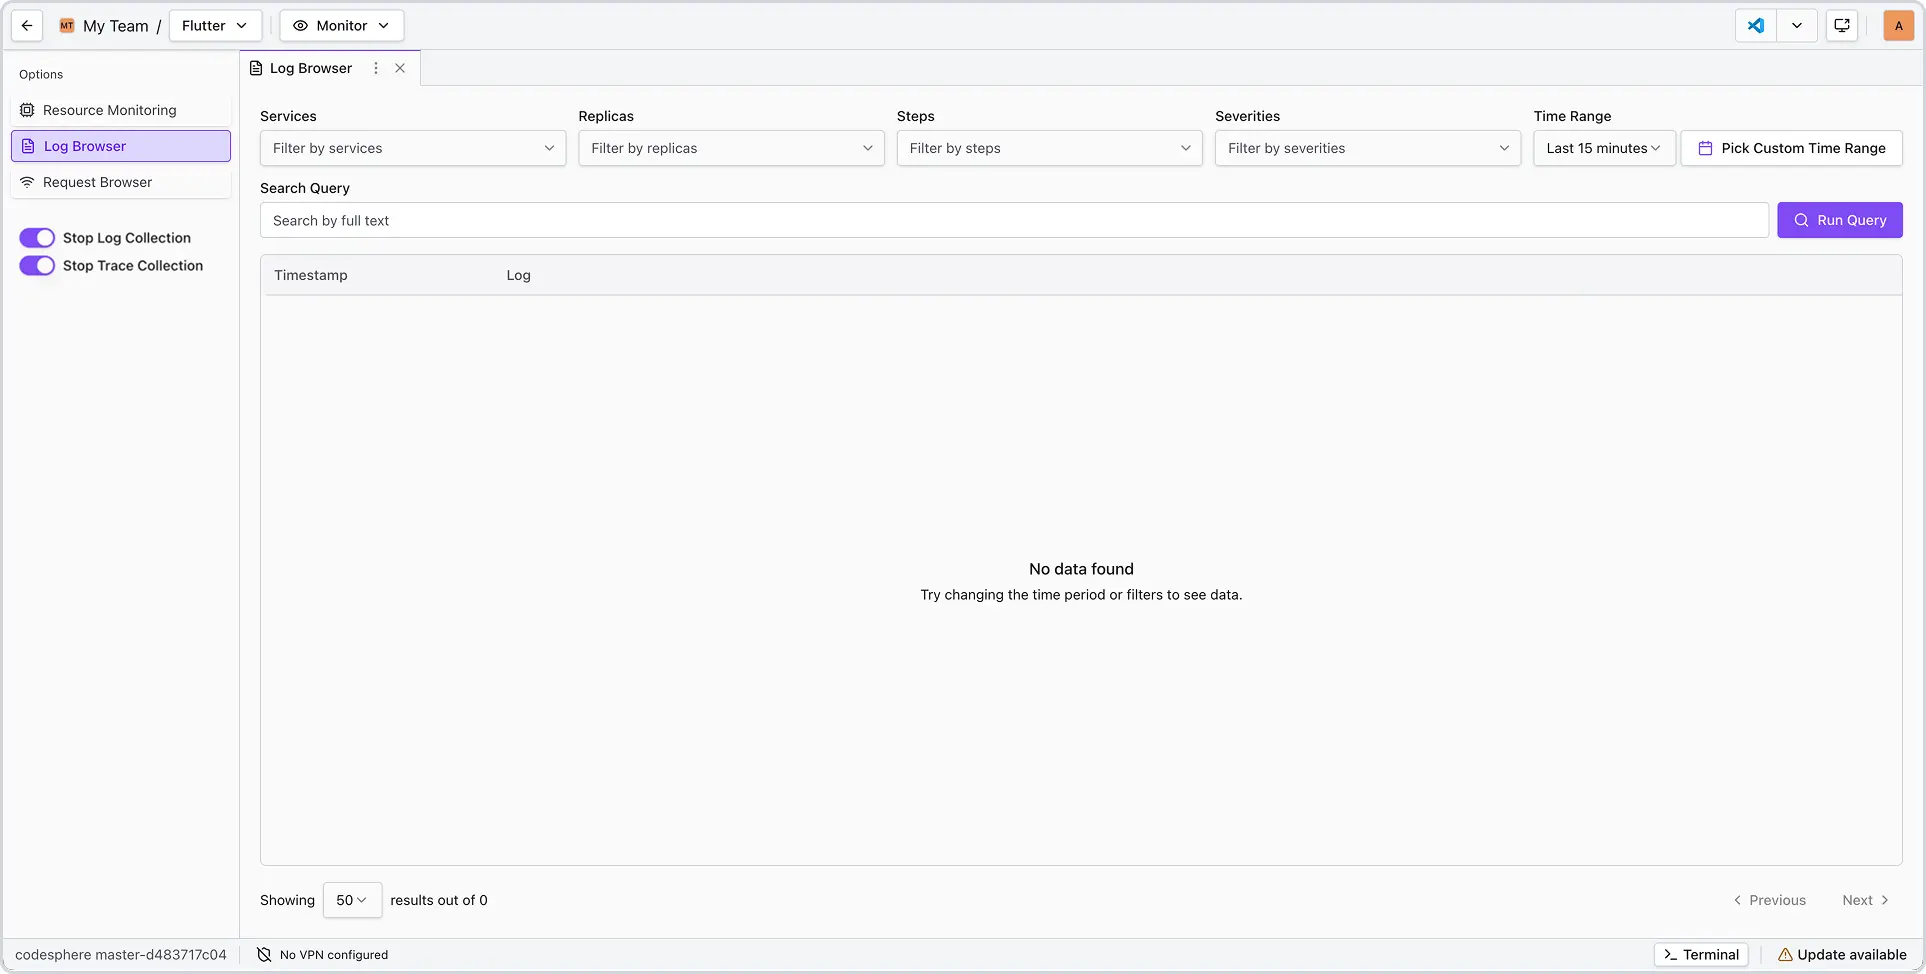Viewport: 1926px width, 974px height.
Task: Open the user avatar menu
Action: (1898, 25)
